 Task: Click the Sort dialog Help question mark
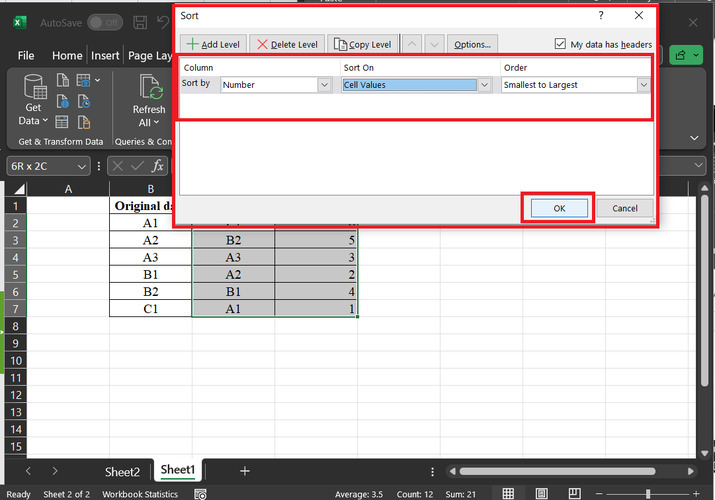[601, 15]
